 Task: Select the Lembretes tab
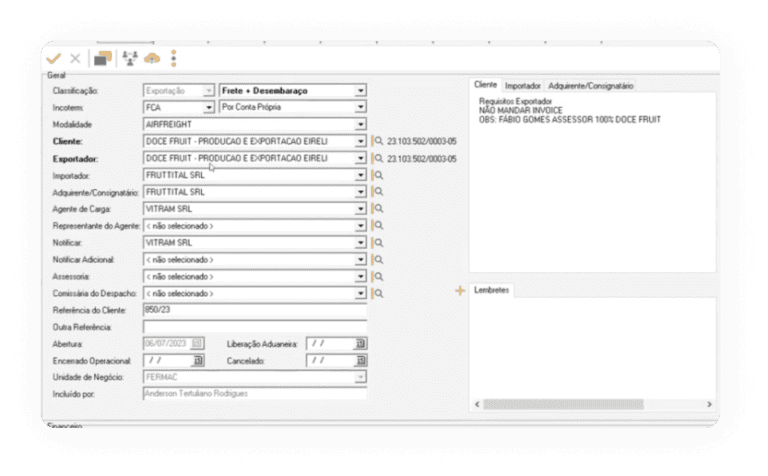point(491,290)
